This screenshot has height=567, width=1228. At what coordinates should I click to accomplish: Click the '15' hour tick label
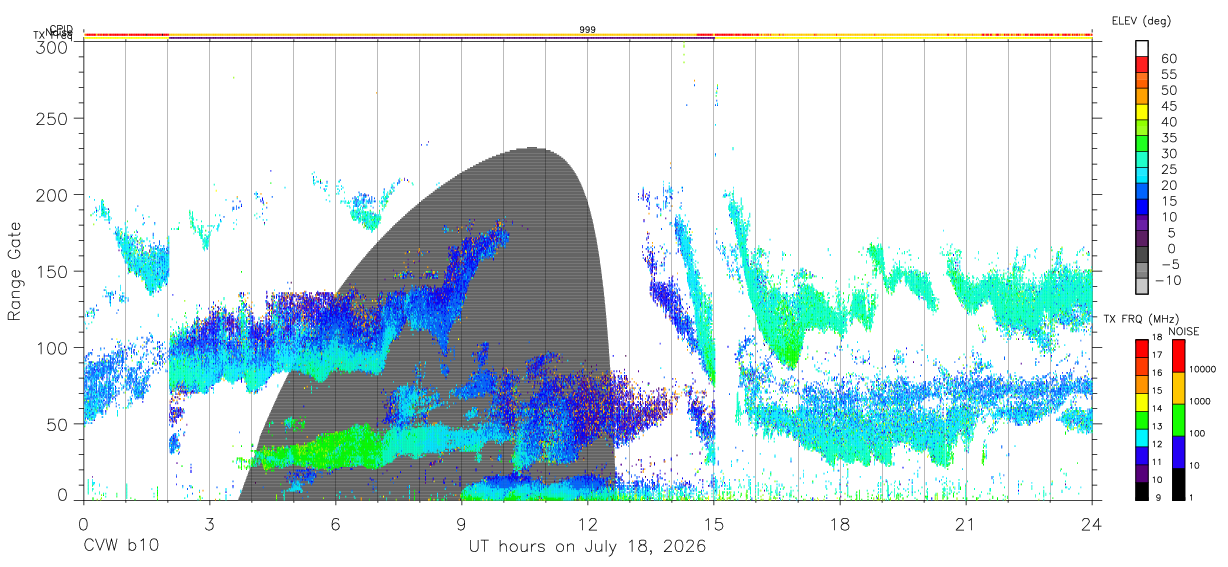coord(714,524)
